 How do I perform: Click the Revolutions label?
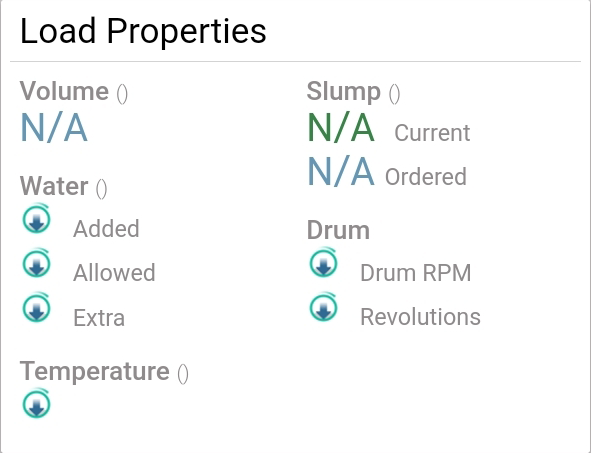pyautogui.click(x=420, y=317)
